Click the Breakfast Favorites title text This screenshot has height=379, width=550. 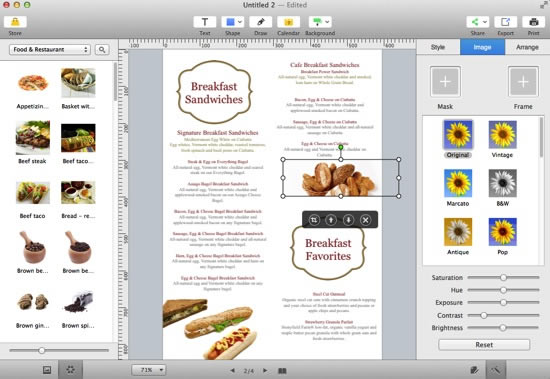pyautogui.click(x=328, y=250)
